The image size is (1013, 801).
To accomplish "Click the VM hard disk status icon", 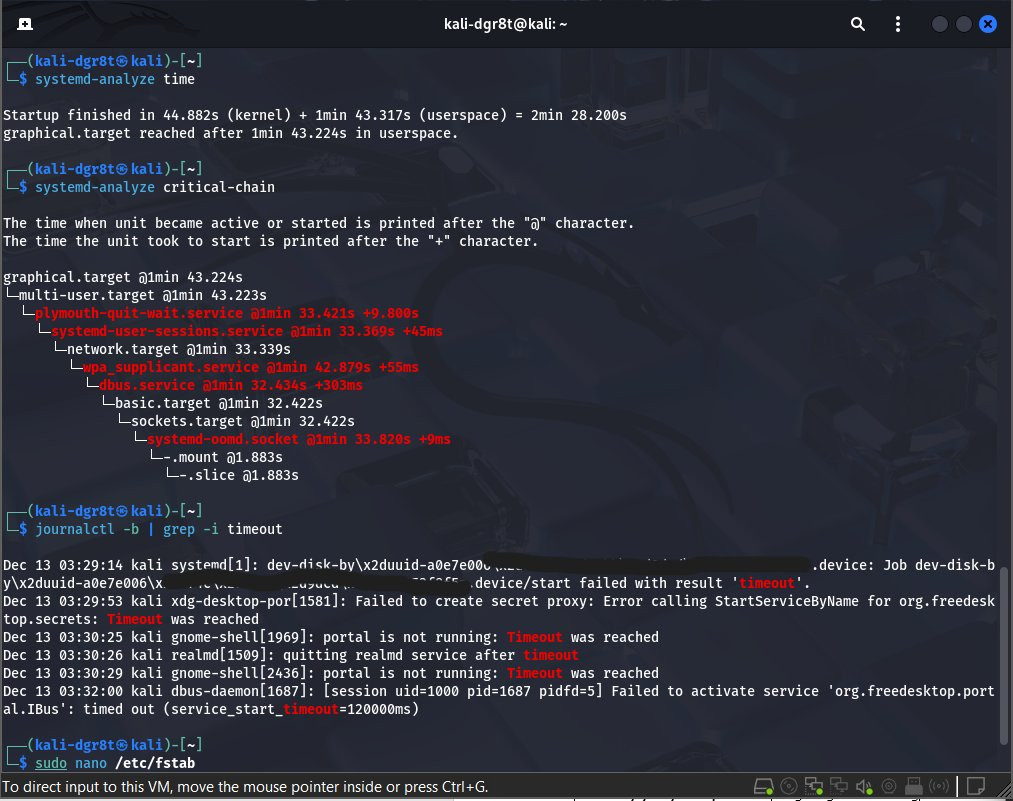I will (764, 786).
